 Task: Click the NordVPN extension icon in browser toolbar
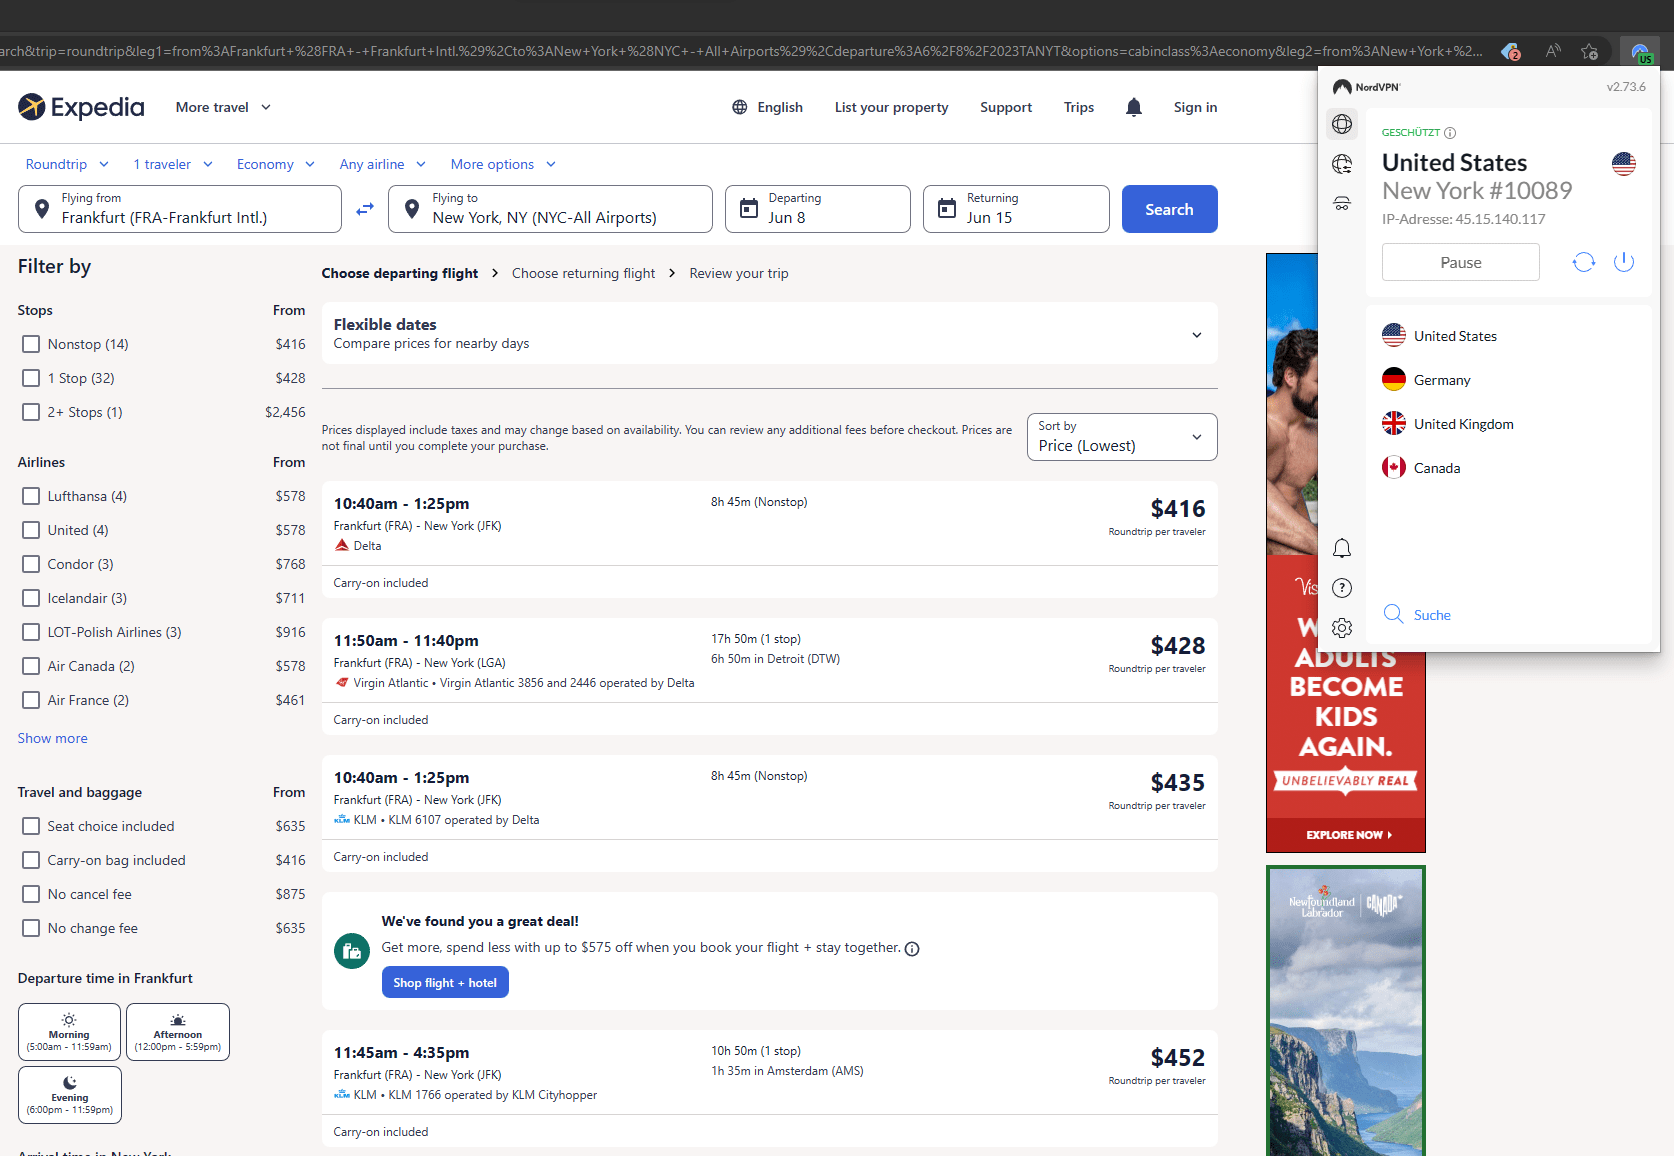point(1640,52)
